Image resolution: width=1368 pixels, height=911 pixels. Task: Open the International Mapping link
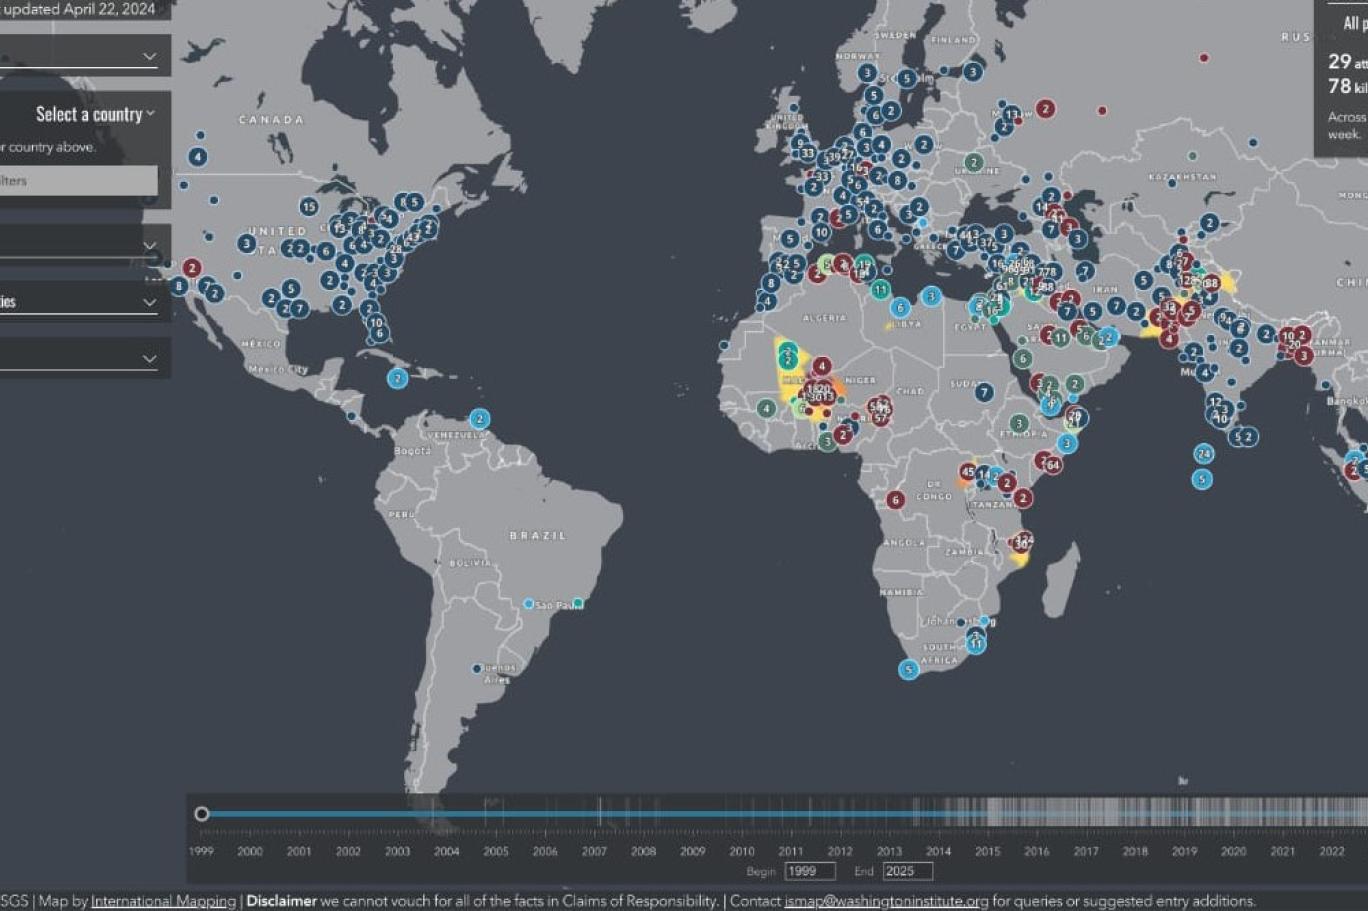[163, 901]
